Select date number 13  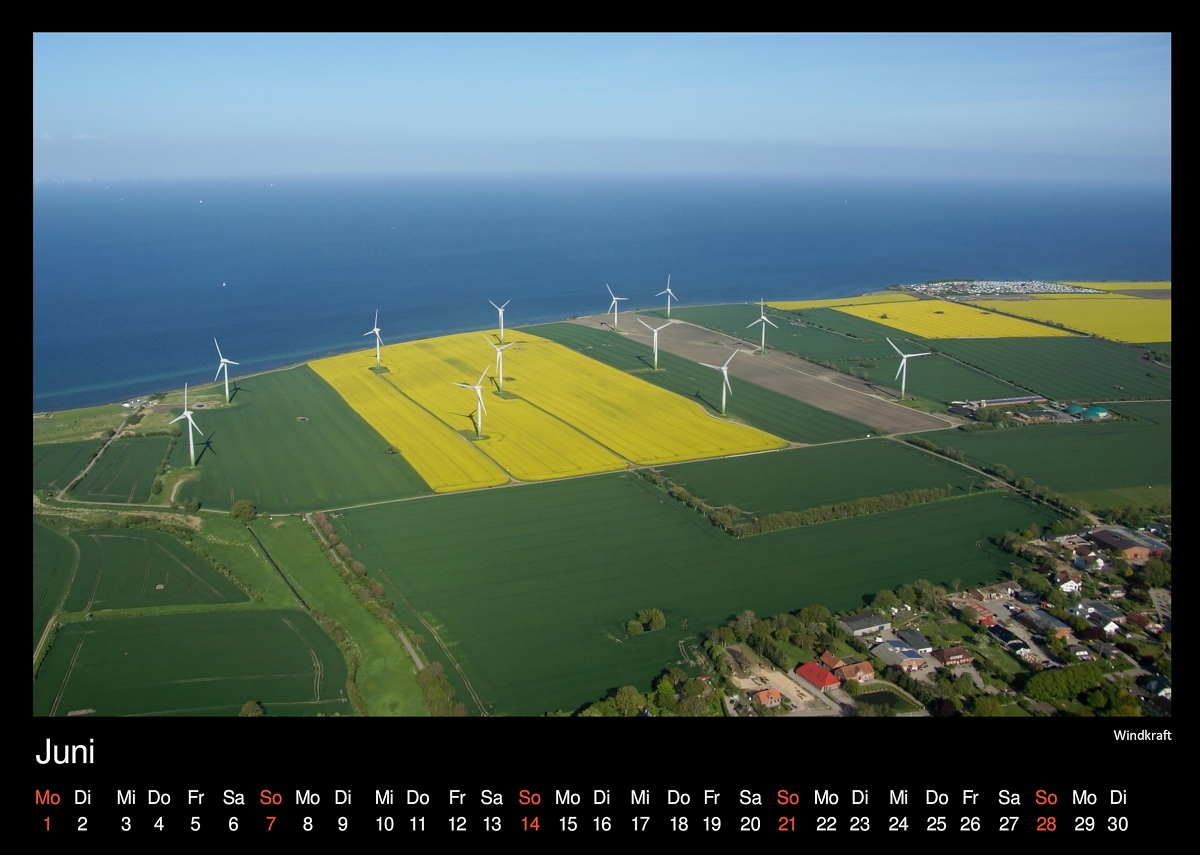(x=492, y=824)
